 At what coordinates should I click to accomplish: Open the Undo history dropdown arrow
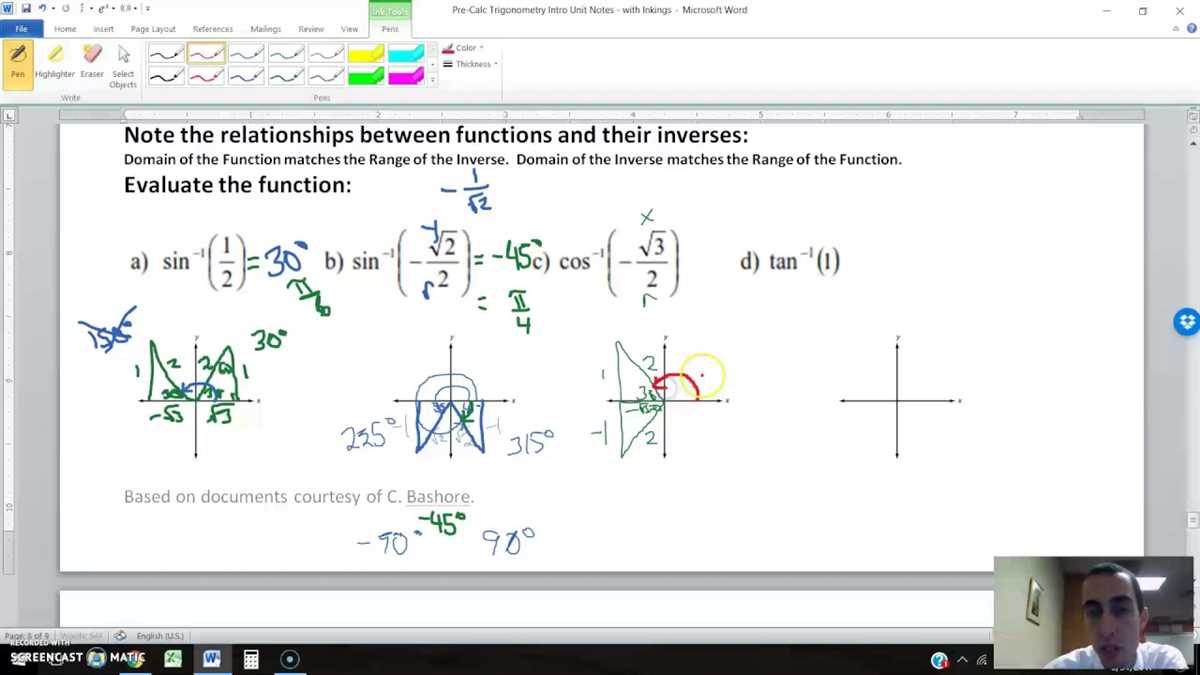pyautogui.click(x=53, y=8)
